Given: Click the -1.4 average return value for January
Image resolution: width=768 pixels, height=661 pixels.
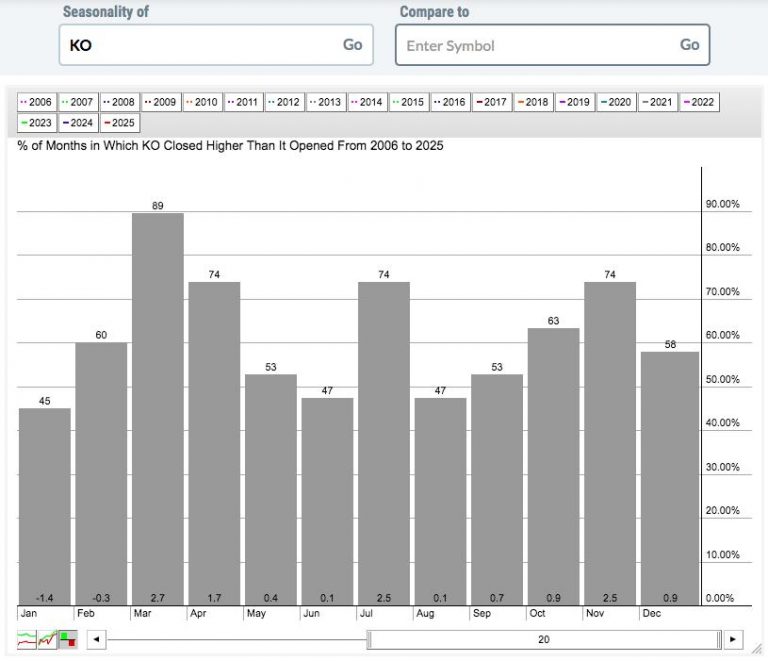Looking at the screenshot, I should 45,598.
